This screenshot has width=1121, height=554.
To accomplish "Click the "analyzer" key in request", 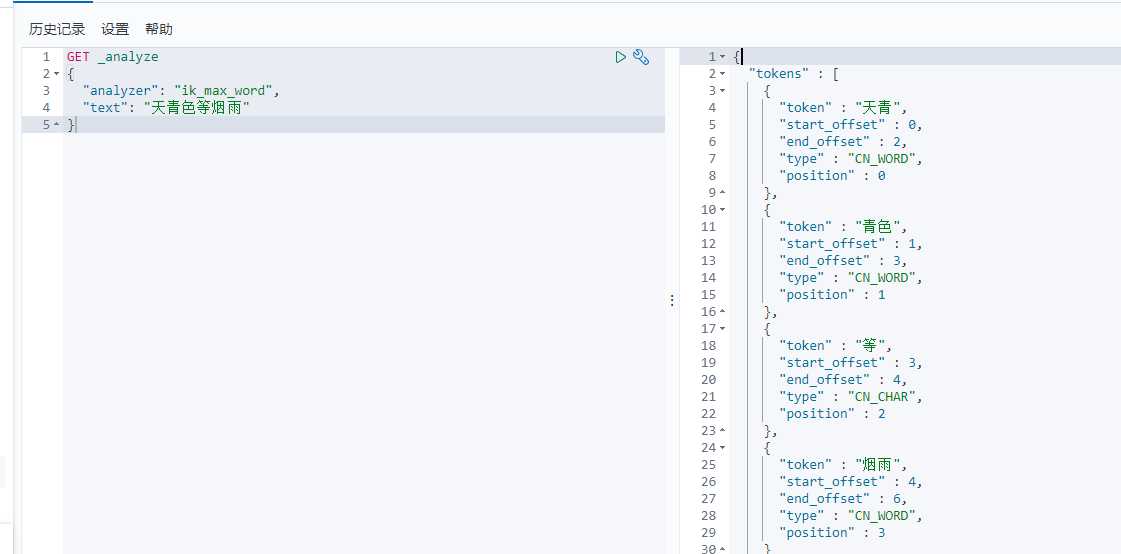I will click(x=119, y=91).
